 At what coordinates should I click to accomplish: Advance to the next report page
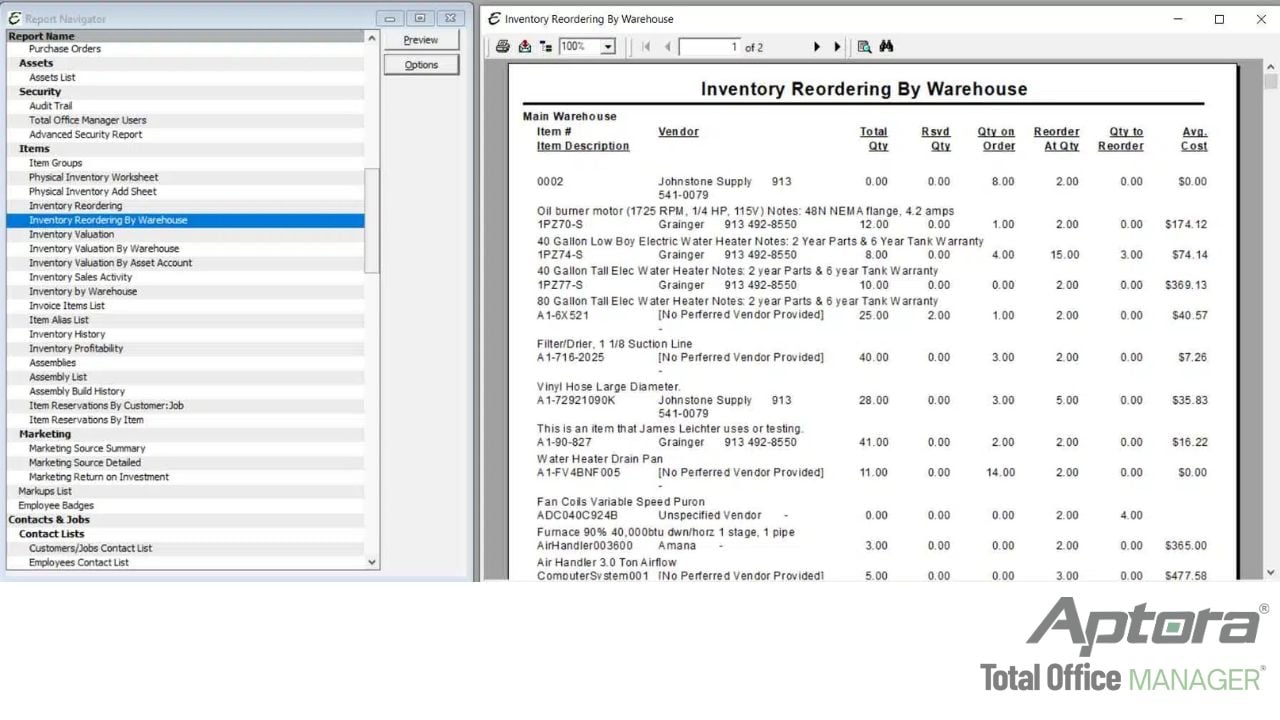817,47
